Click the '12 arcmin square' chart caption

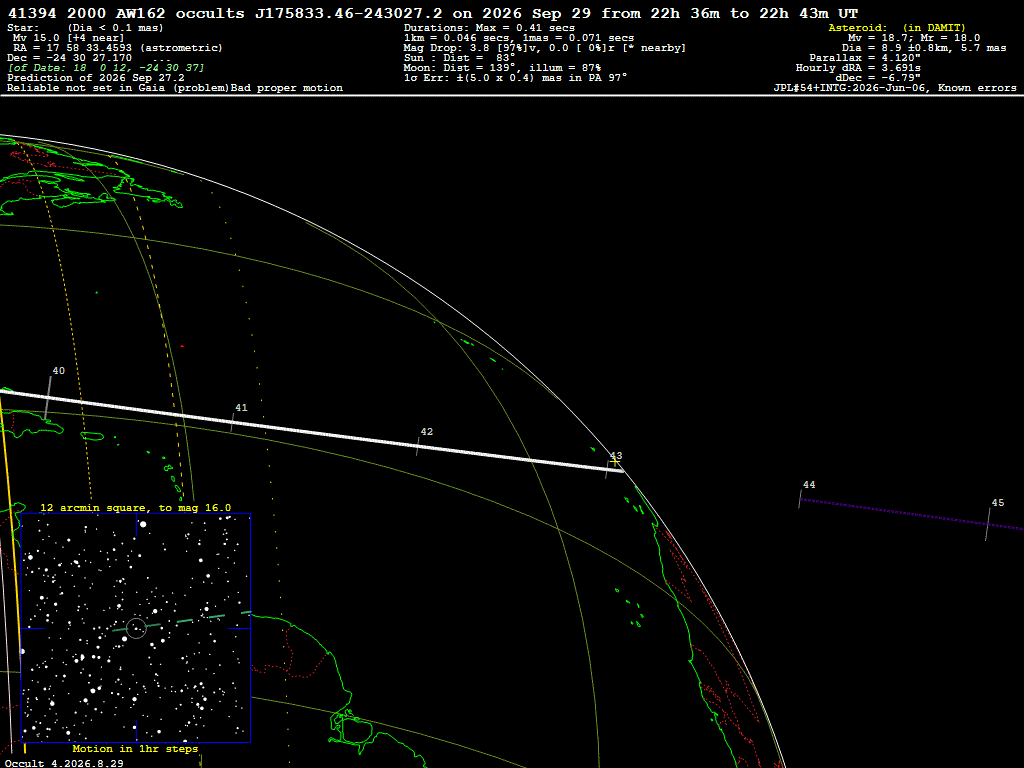[135, 507]
